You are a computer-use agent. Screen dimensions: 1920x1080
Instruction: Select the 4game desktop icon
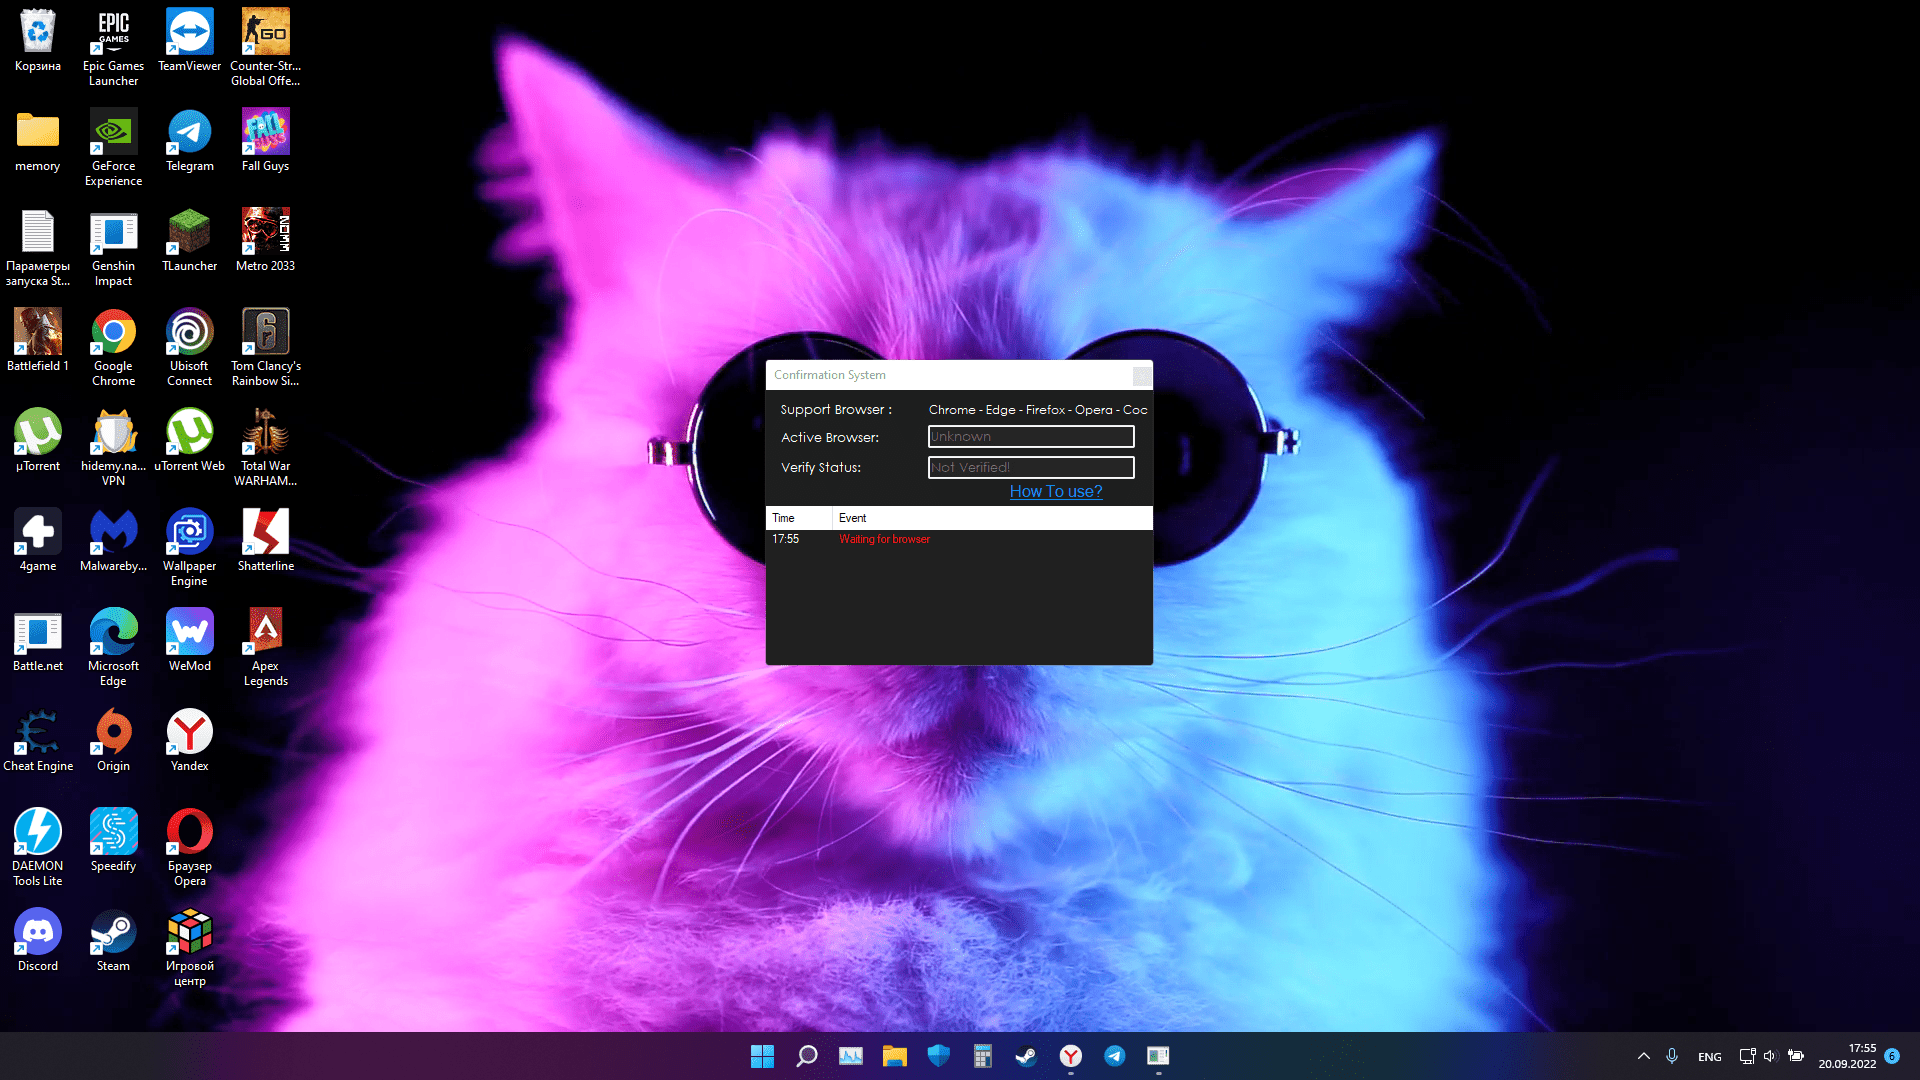pyautogui.click(x=38, y=541)
